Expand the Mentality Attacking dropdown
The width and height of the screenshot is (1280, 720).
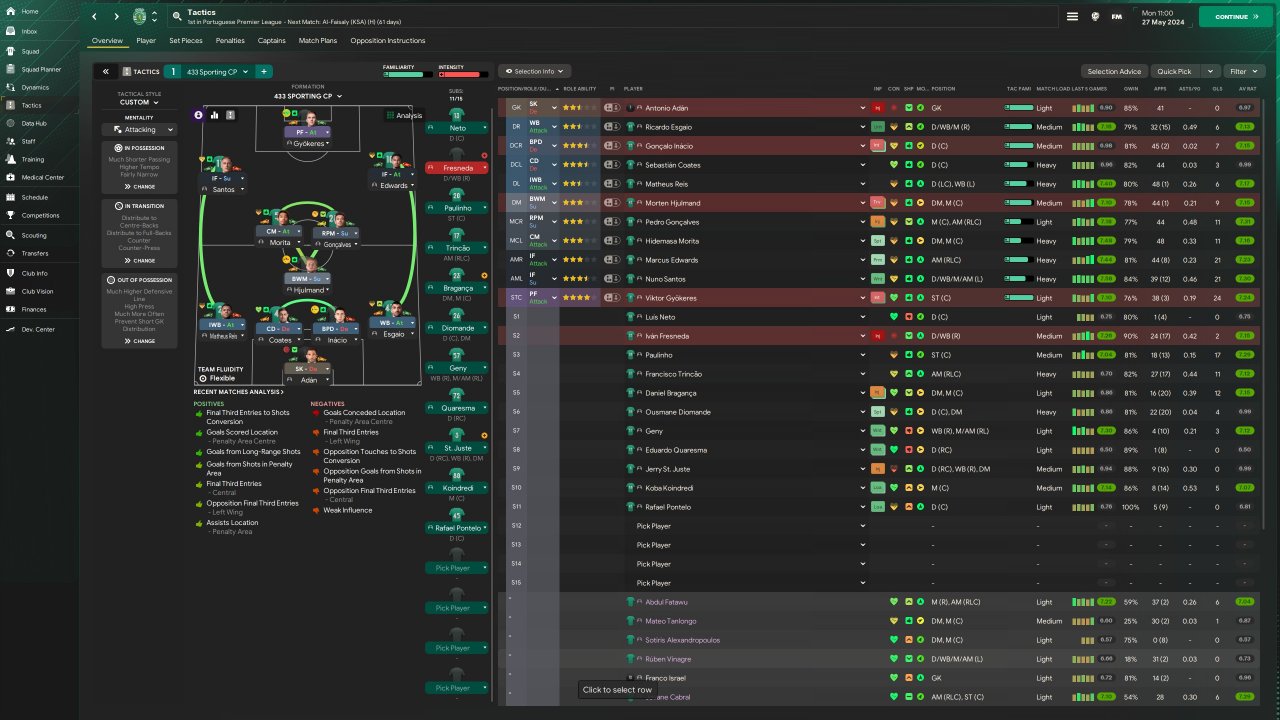[139, 129]
